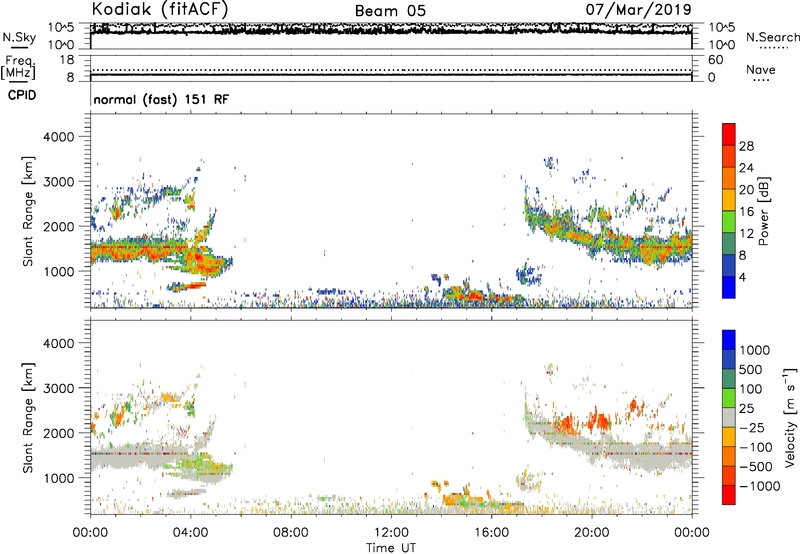Screen dimensions: 800x554
Task: Click the "Time UT" axis label
Action: (391, 548)
